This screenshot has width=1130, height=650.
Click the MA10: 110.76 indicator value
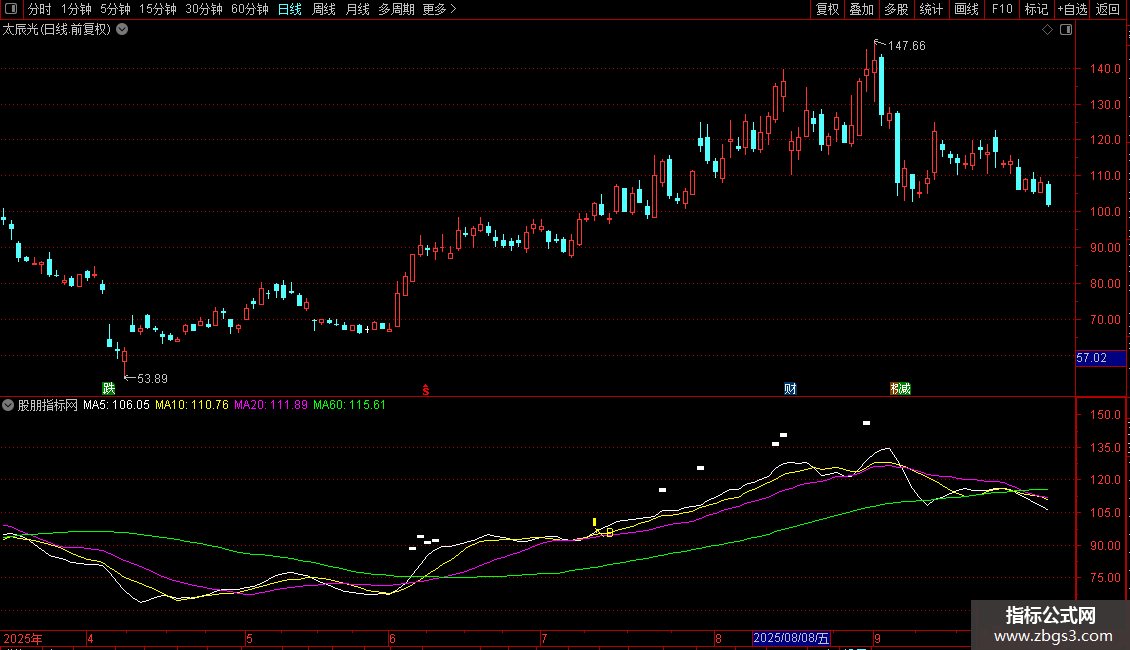(x=192, y=405)
